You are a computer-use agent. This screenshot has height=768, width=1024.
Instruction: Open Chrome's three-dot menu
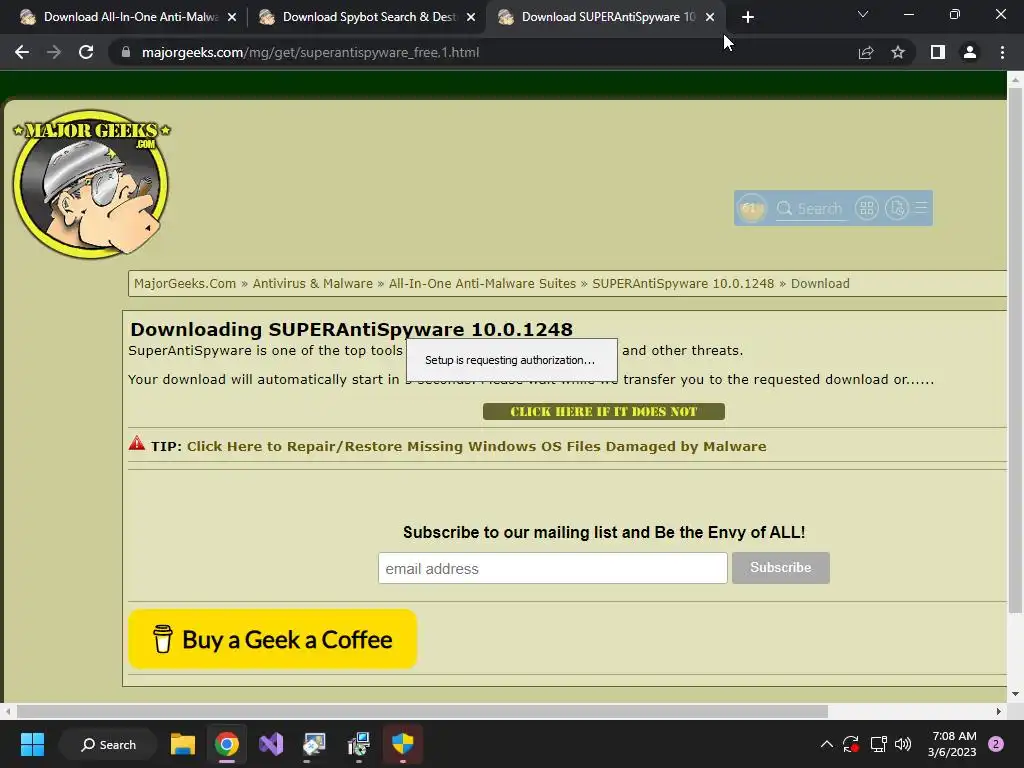[1002, 52]
